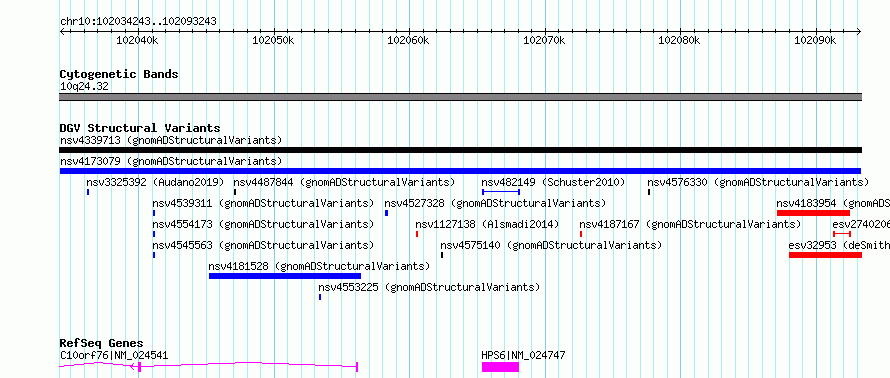Click the esv32953 red variant bar
This screenshot has width=890, height=378.
825,255
